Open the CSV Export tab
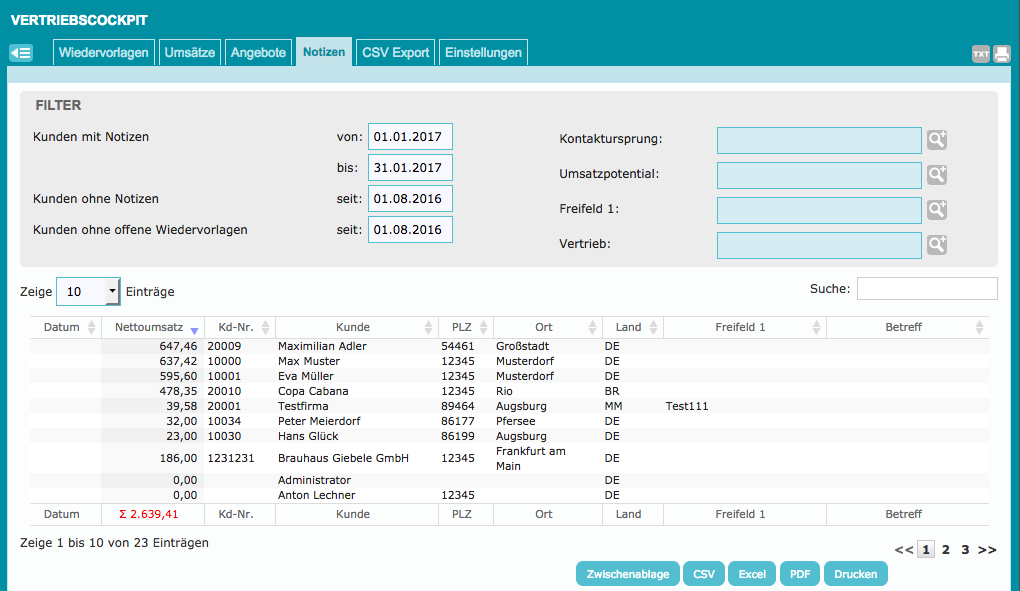 click(x=395, y=53)
